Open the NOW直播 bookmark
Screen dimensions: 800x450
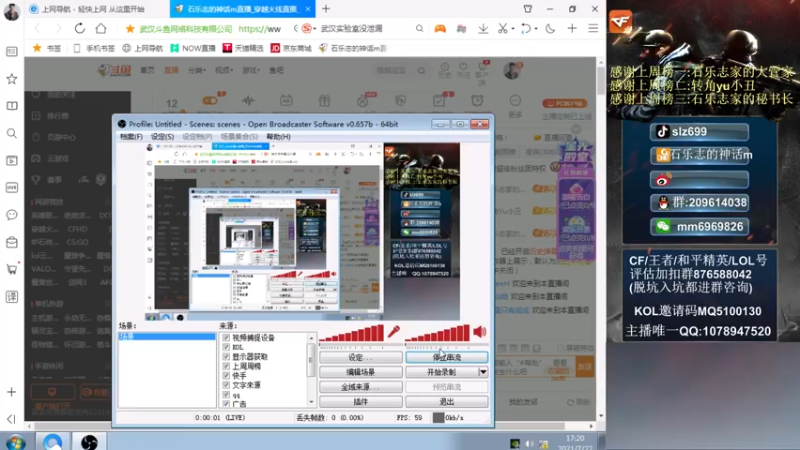[193, 48]
